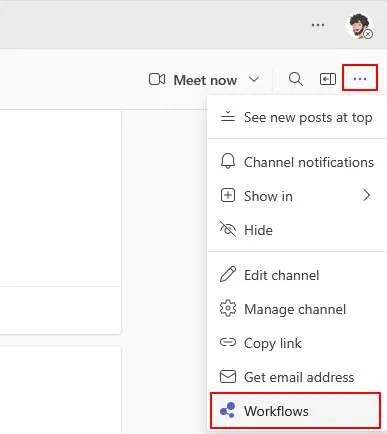Click the bell icon for Channel notifications

[x=228, y=161]
